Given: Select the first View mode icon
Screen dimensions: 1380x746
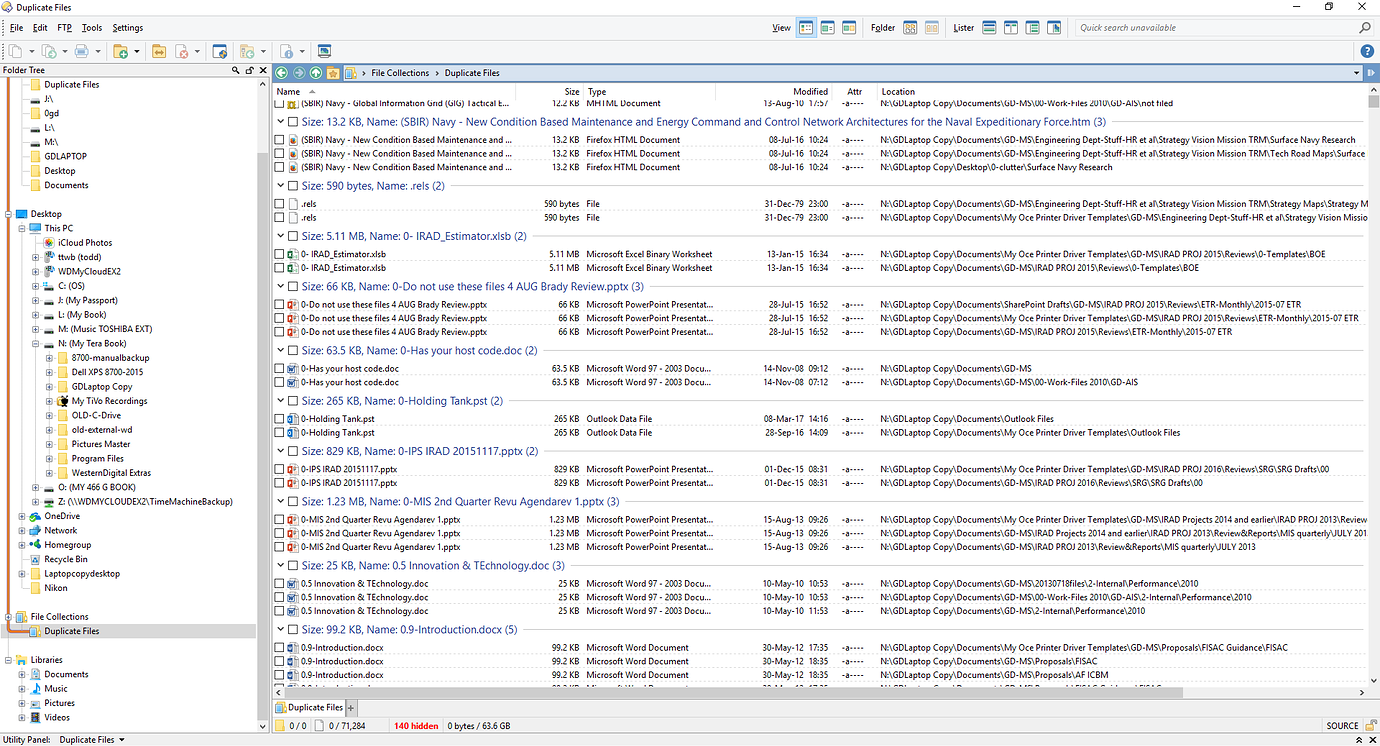Looking at the screenshot, I should coord(806,28).
